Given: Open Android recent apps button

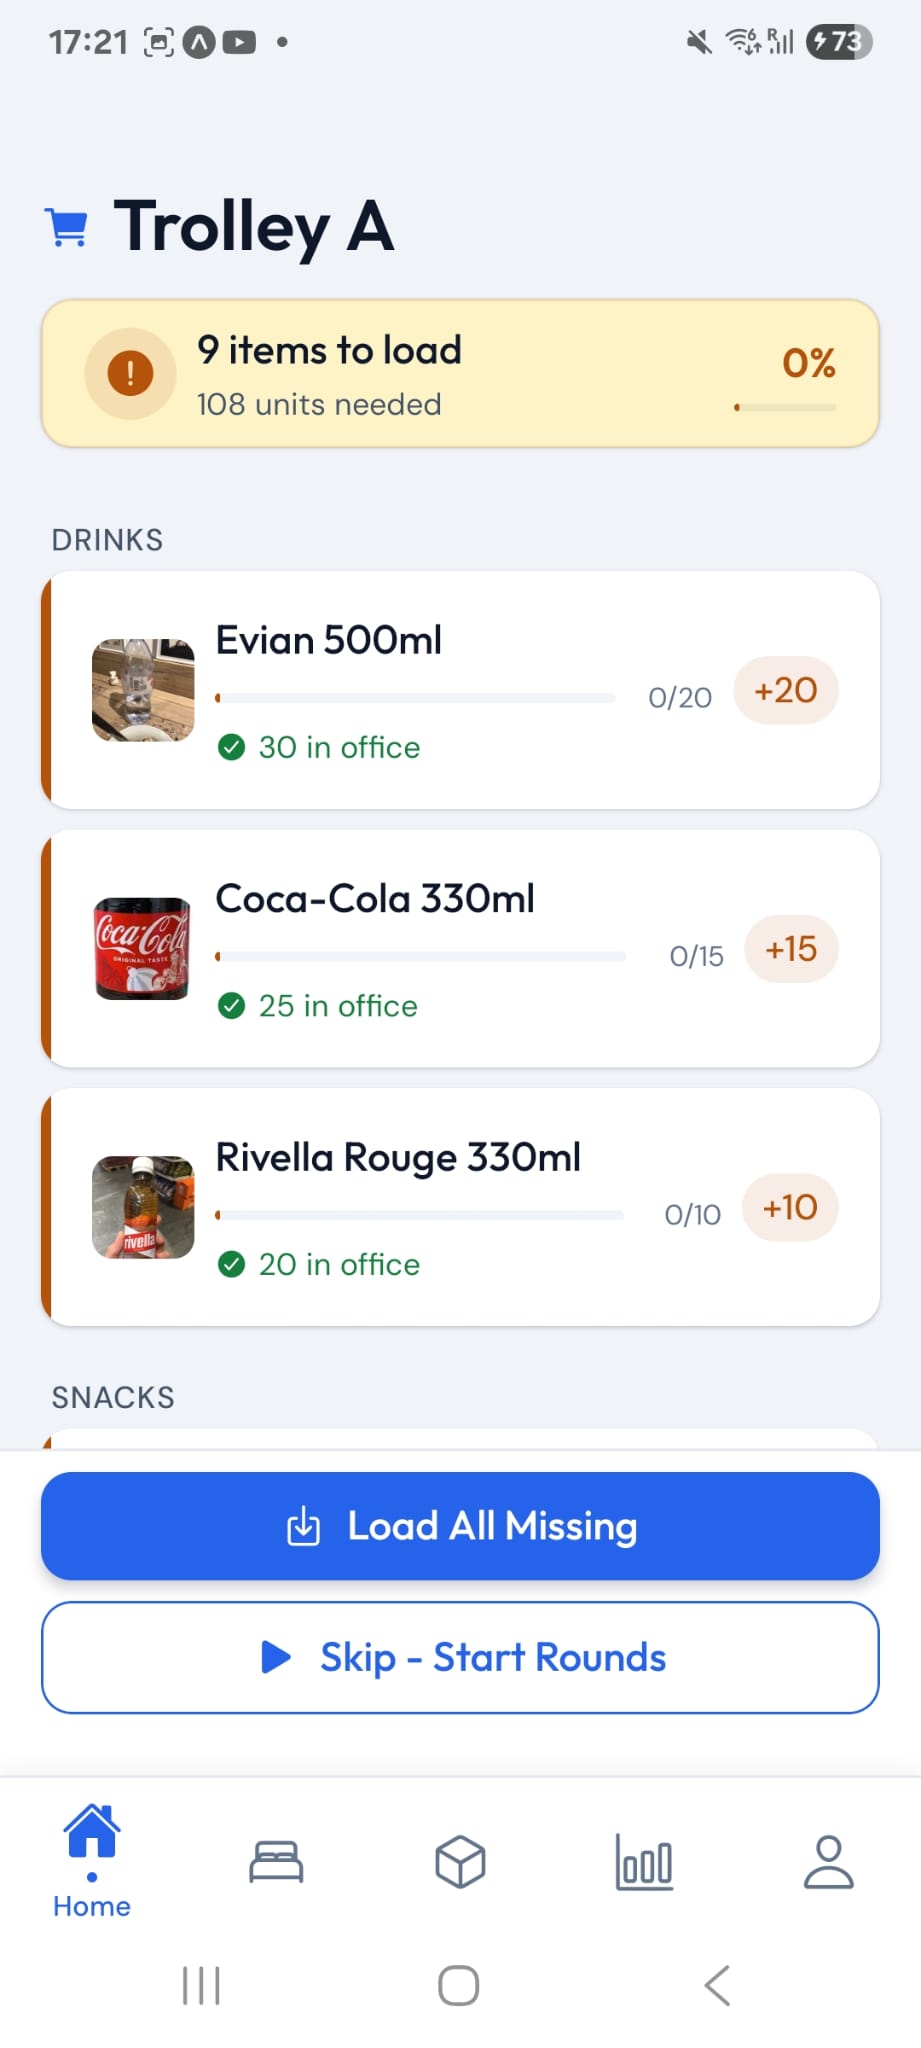Looking at the screenshot, I should click(201, 1985).
